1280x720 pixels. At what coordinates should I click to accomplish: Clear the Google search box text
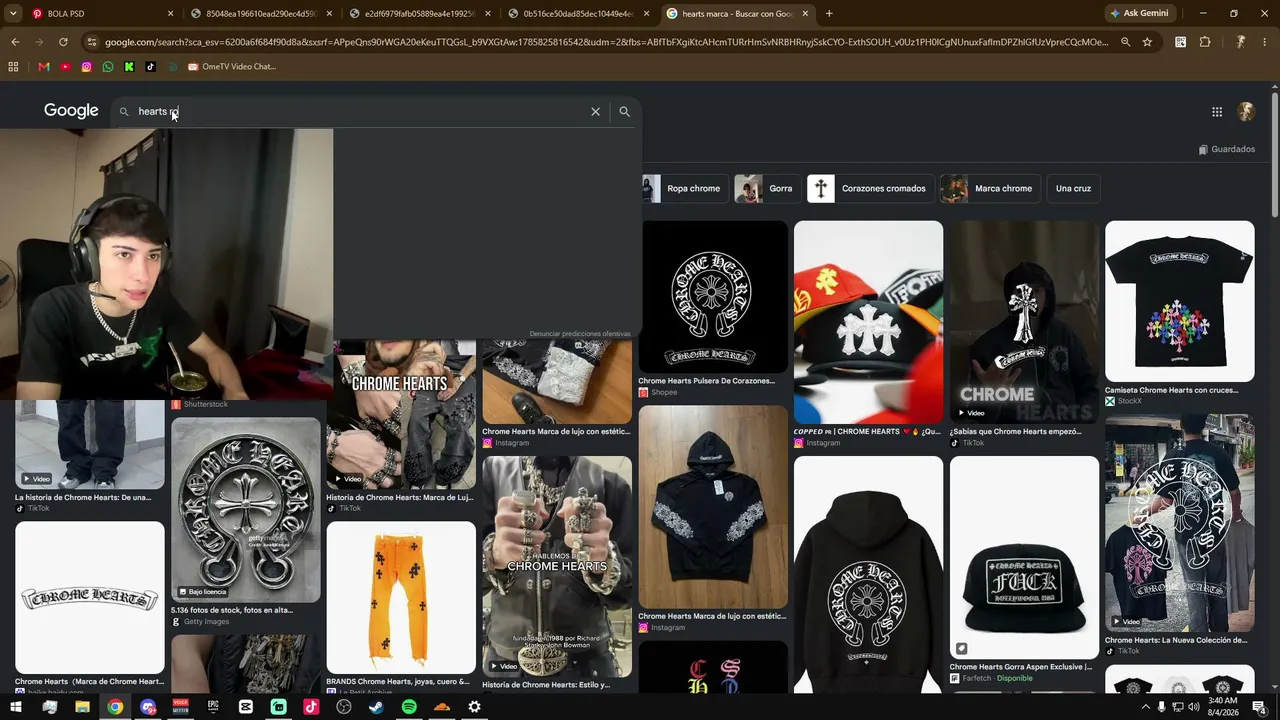click(595, 112)
